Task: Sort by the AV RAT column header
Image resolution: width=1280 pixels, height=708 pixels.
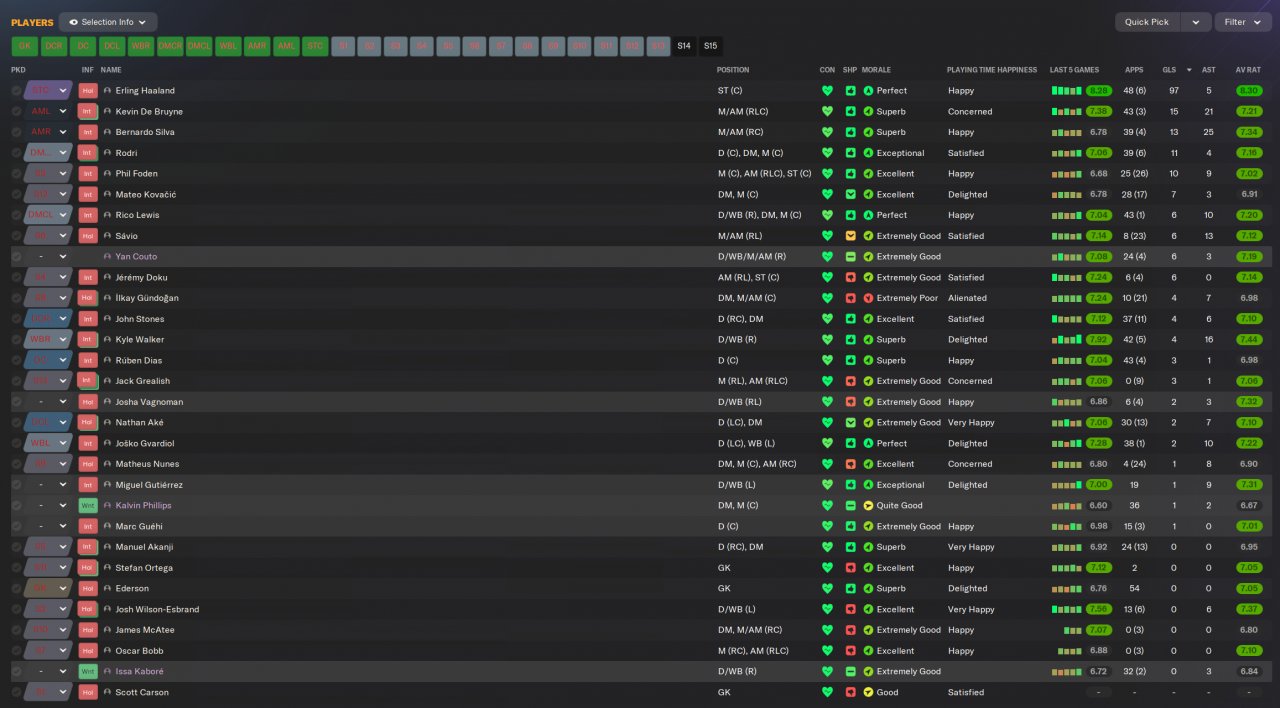Action: (x=1248, y=70)
